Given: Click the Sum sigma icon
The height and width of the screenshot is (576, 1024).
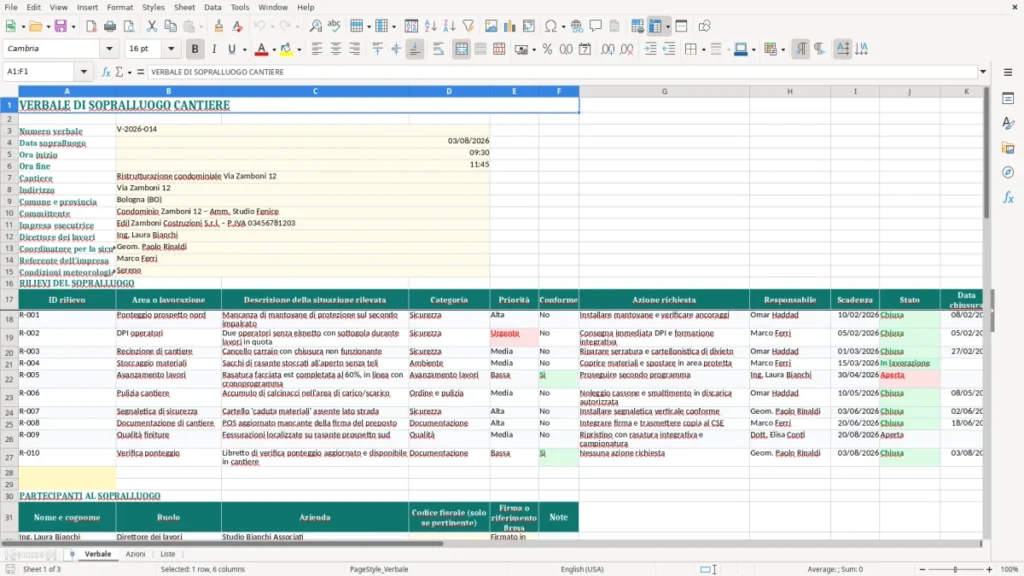Looking at the screenshot, I should click(119, 72).
